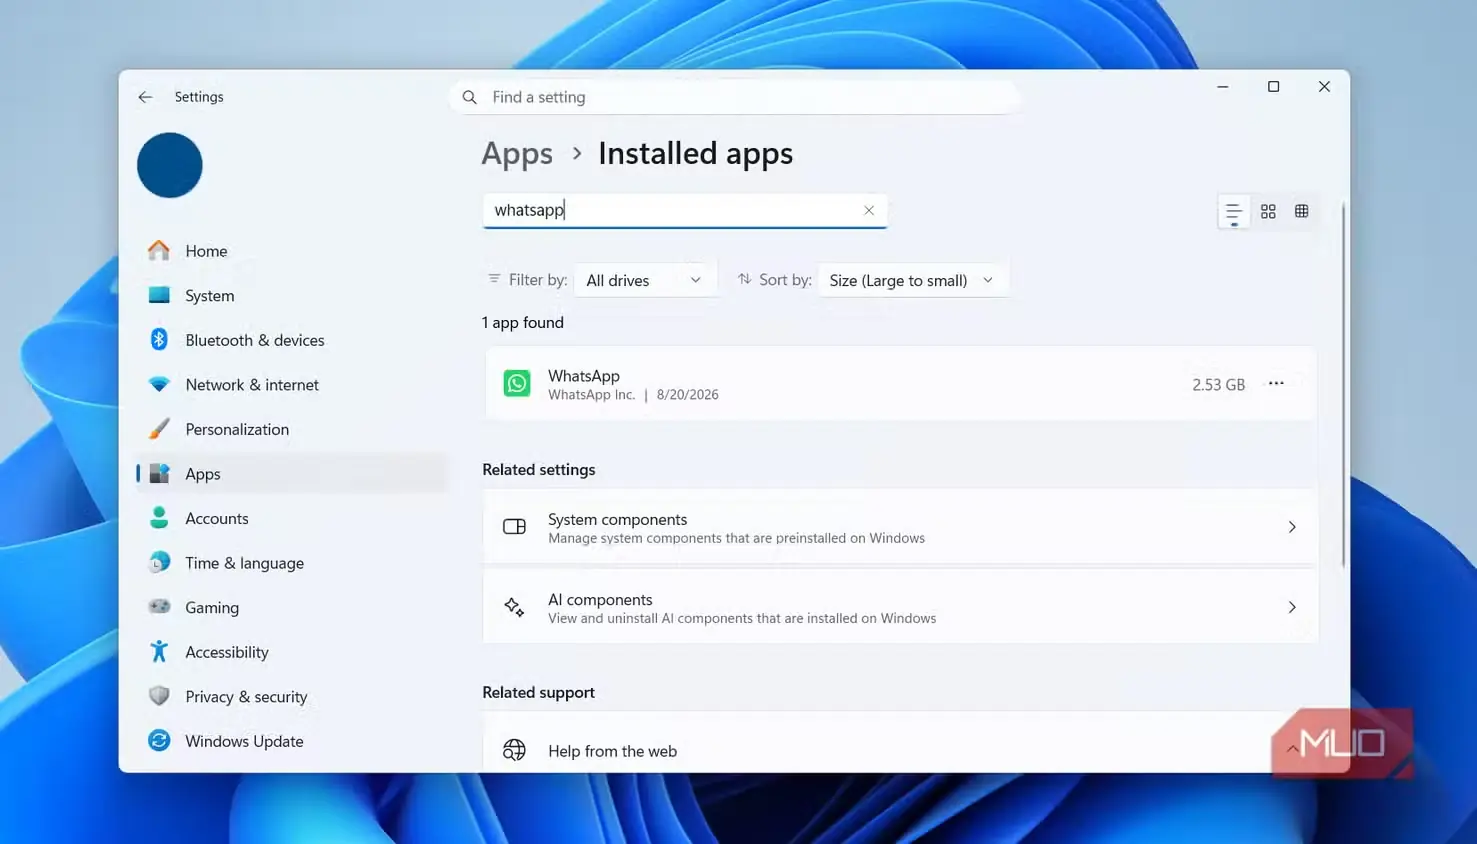Click the Accounts person icon

[159, 518]
